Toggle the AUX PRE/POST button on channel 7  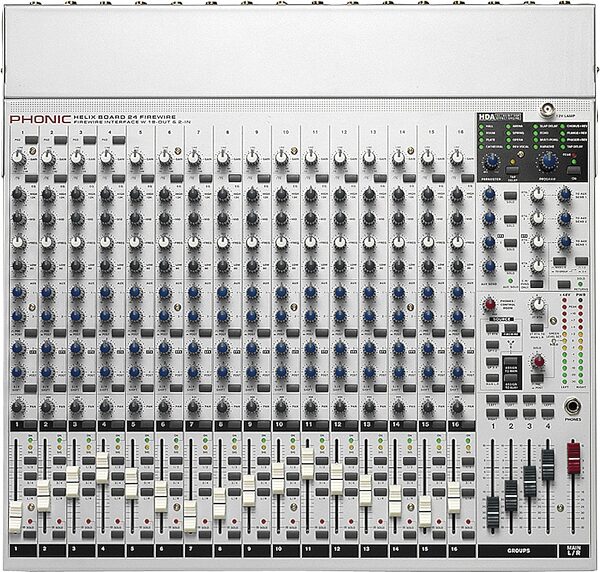click(x=206, y=332)
